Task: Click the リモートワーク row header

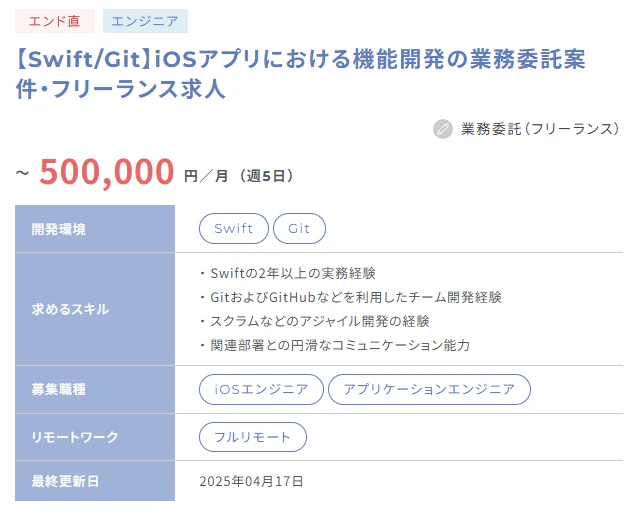Action: point(75,437)
